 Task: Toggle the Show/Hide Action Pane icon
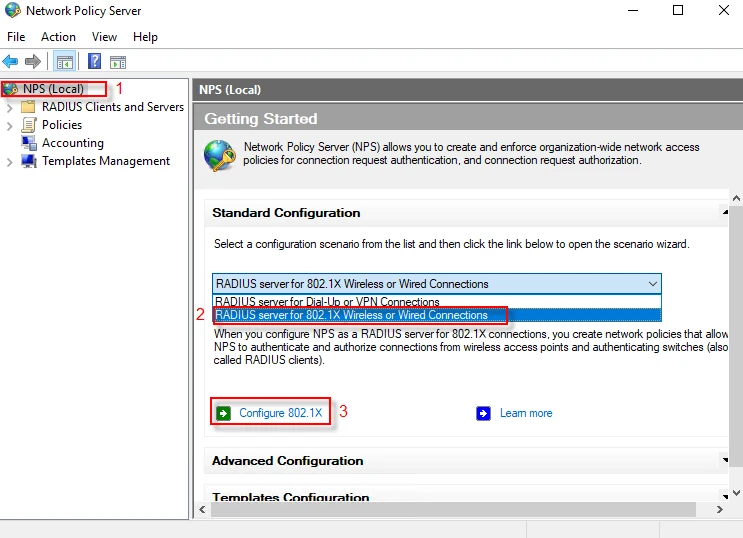[x=118, y=62]
